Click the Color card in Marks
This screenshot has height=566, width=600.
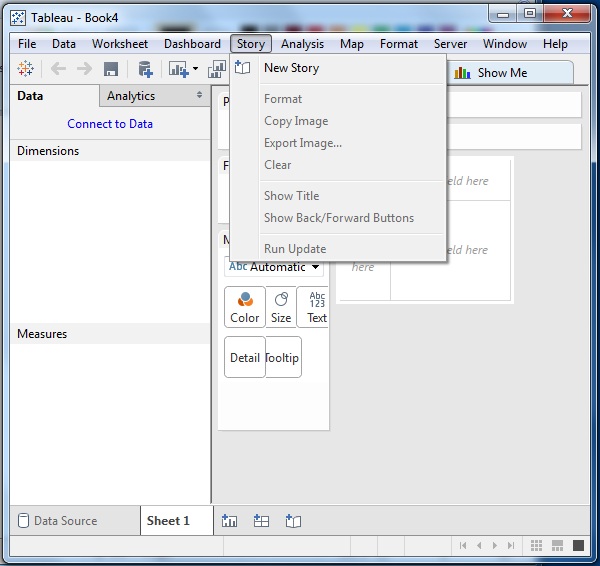pyautogui.click(x=245, y=307)
